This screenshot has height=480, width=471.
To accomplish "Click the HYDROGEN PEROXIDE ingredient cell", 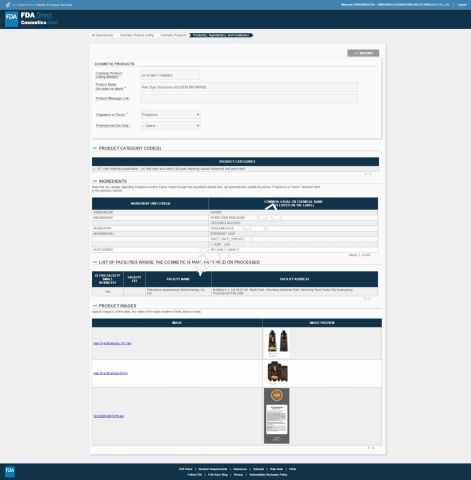I will pyautogui.click(x=293, y=218).
